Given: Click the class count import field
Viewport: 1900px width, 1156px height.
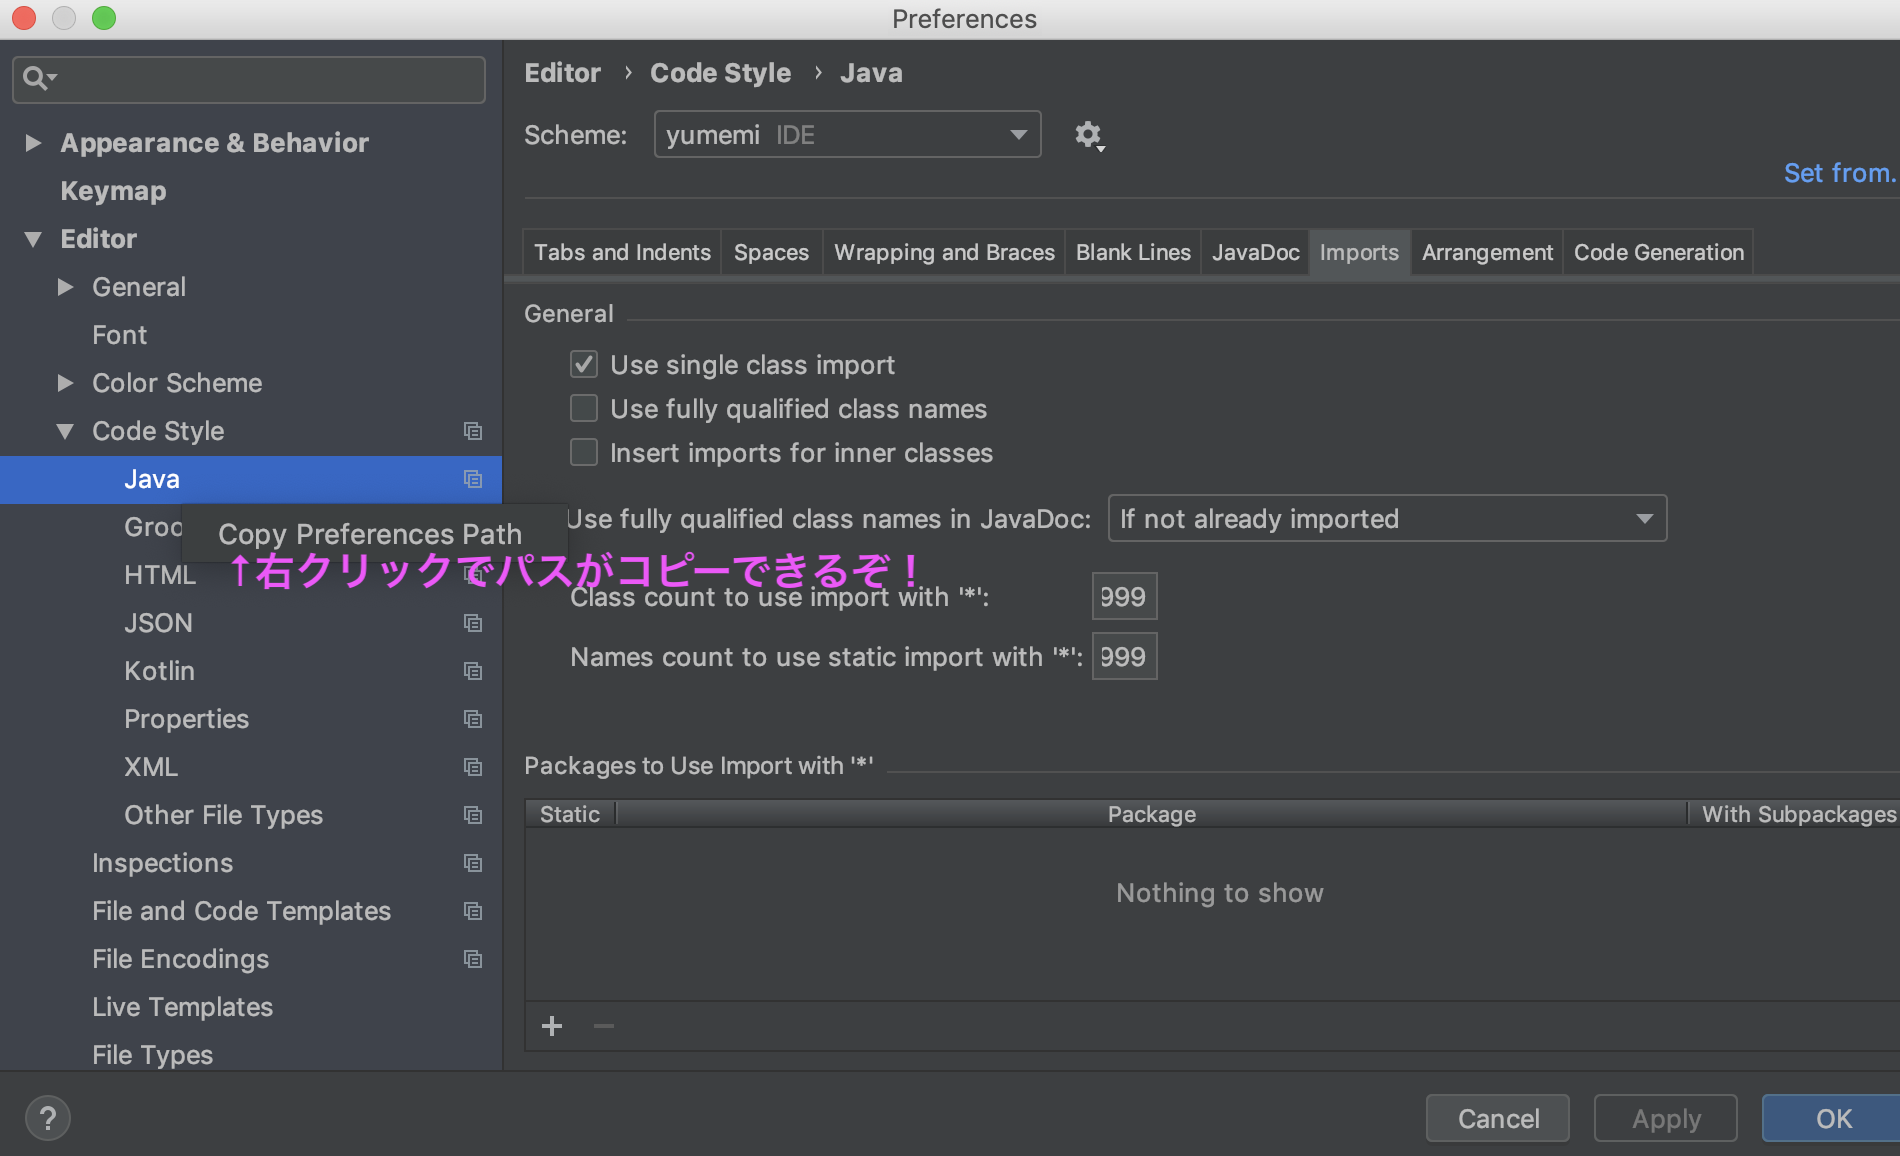Looking at the screenshot, I should point(1124,597).
